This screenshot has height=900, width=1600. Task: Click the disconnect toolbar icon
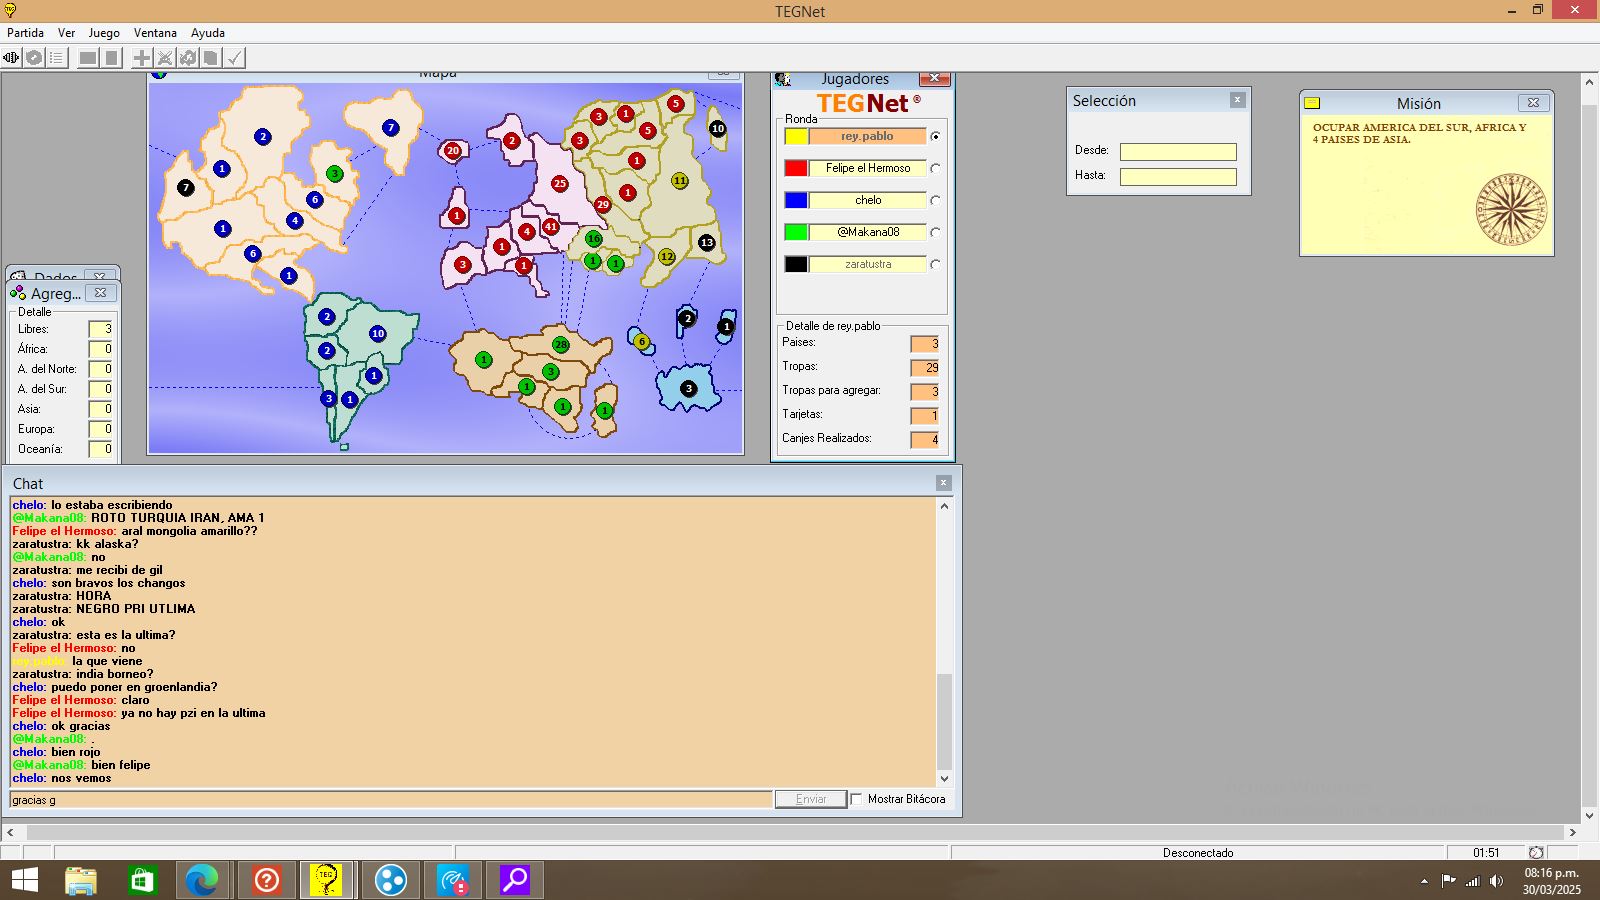pyautogui.click(x=34, y=58)
